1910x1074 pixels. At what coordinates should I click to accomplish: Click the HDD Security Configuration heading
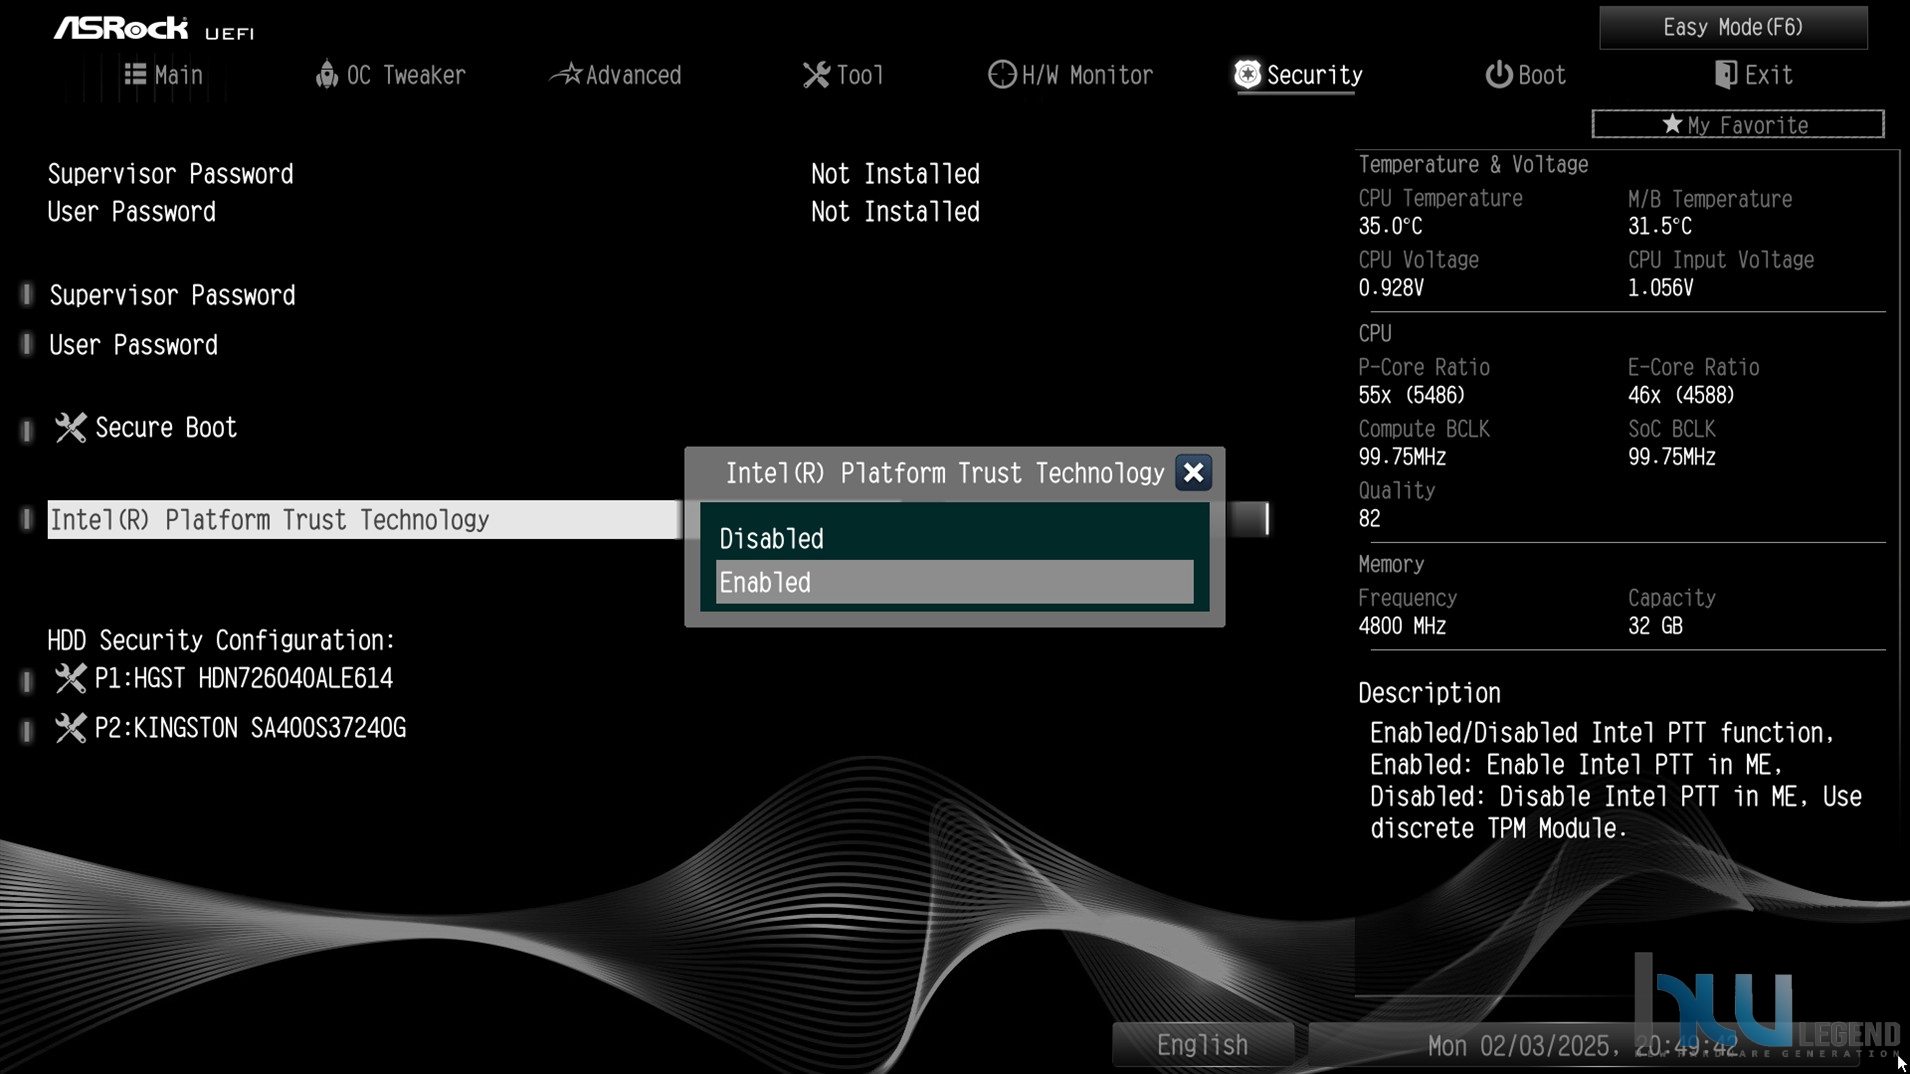tap(221, 640)
